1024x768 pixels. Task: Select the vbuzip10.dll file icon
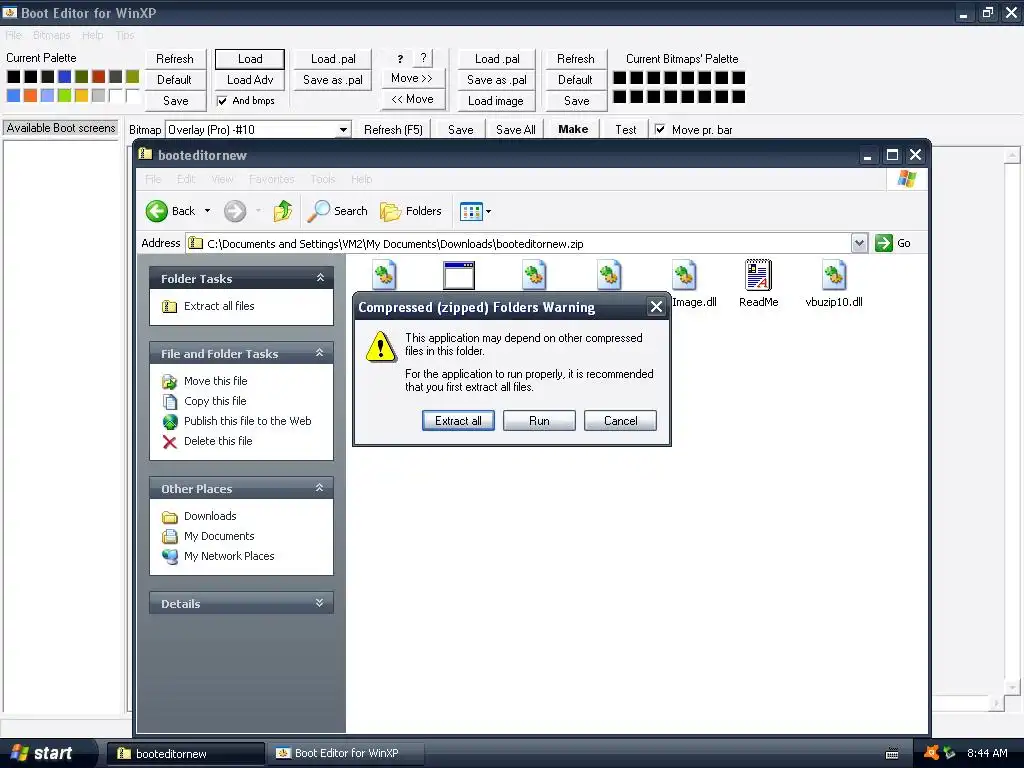[834, 275]
